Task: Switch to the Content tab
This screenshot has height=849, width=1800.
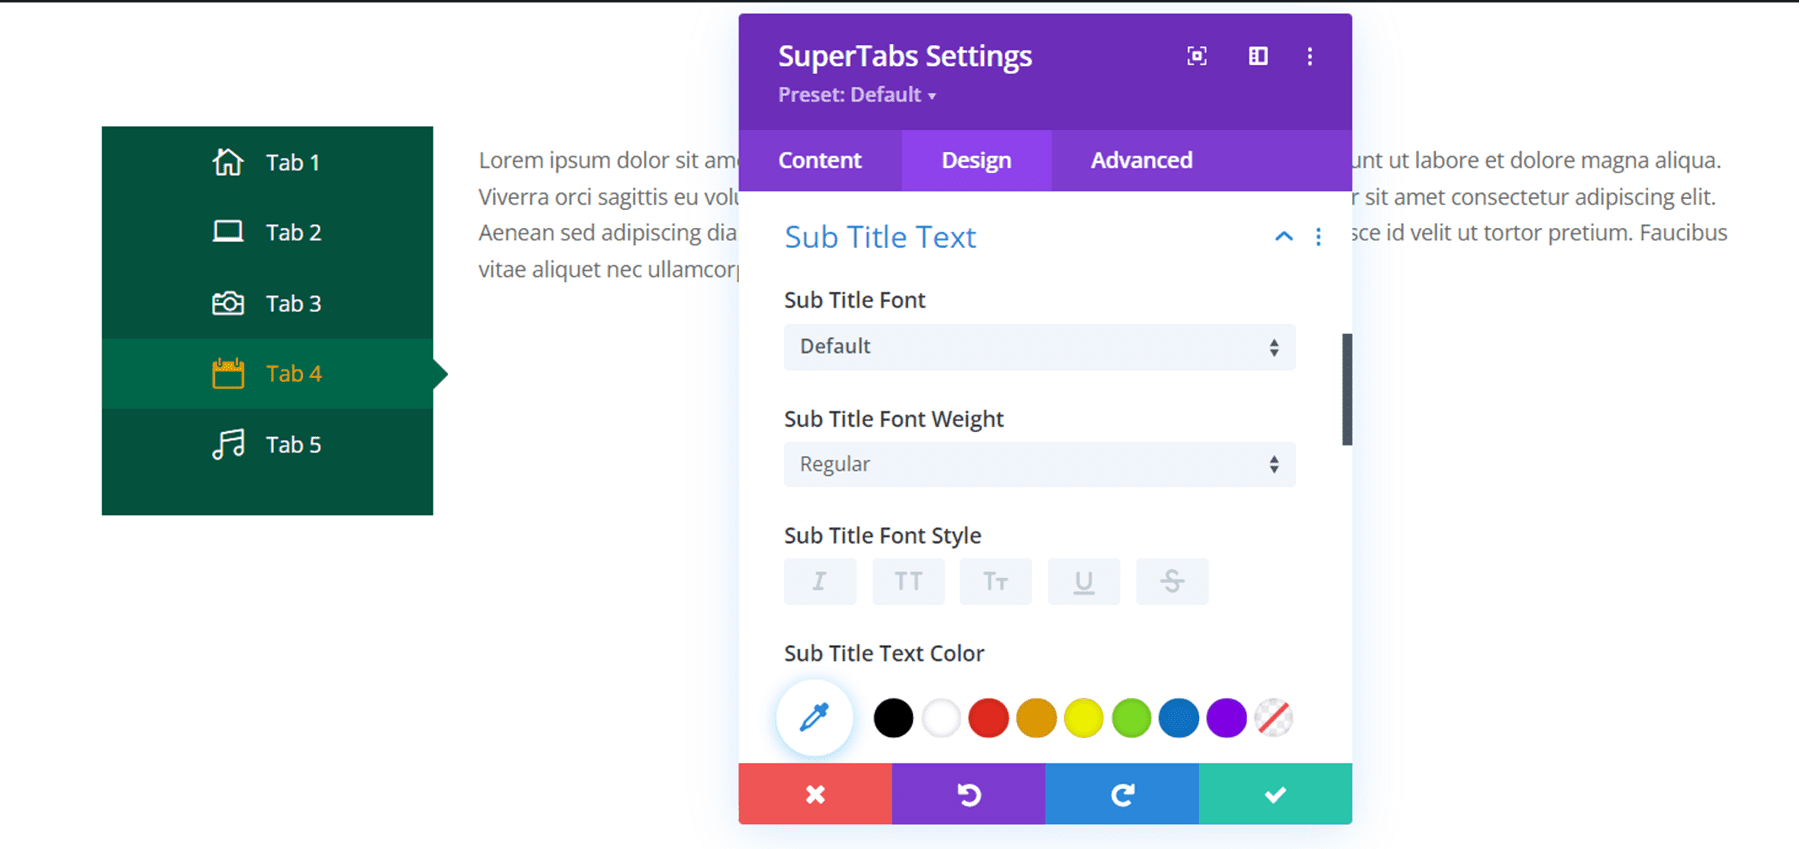Action: (x=820, y=160)
